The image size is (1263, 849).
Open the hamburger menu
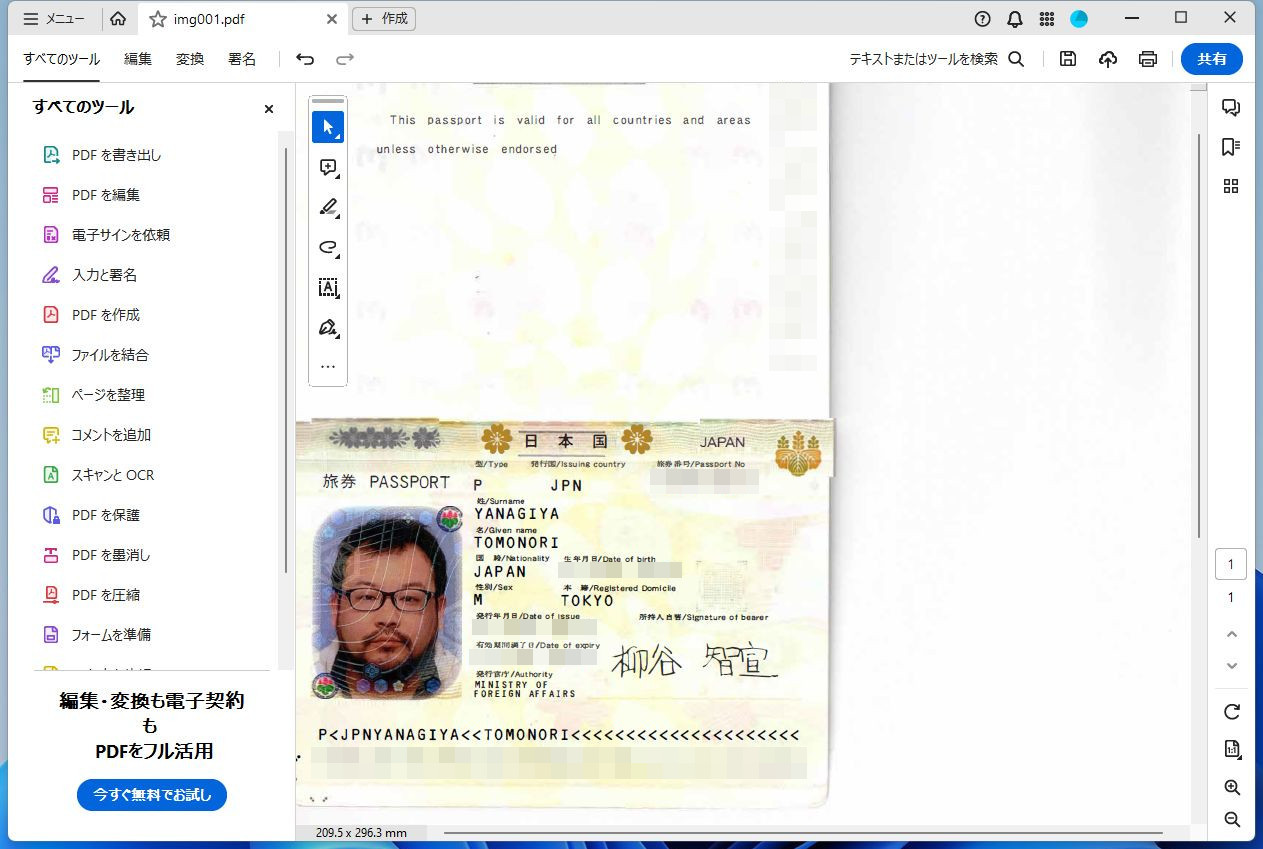click(x=28, y=17)
